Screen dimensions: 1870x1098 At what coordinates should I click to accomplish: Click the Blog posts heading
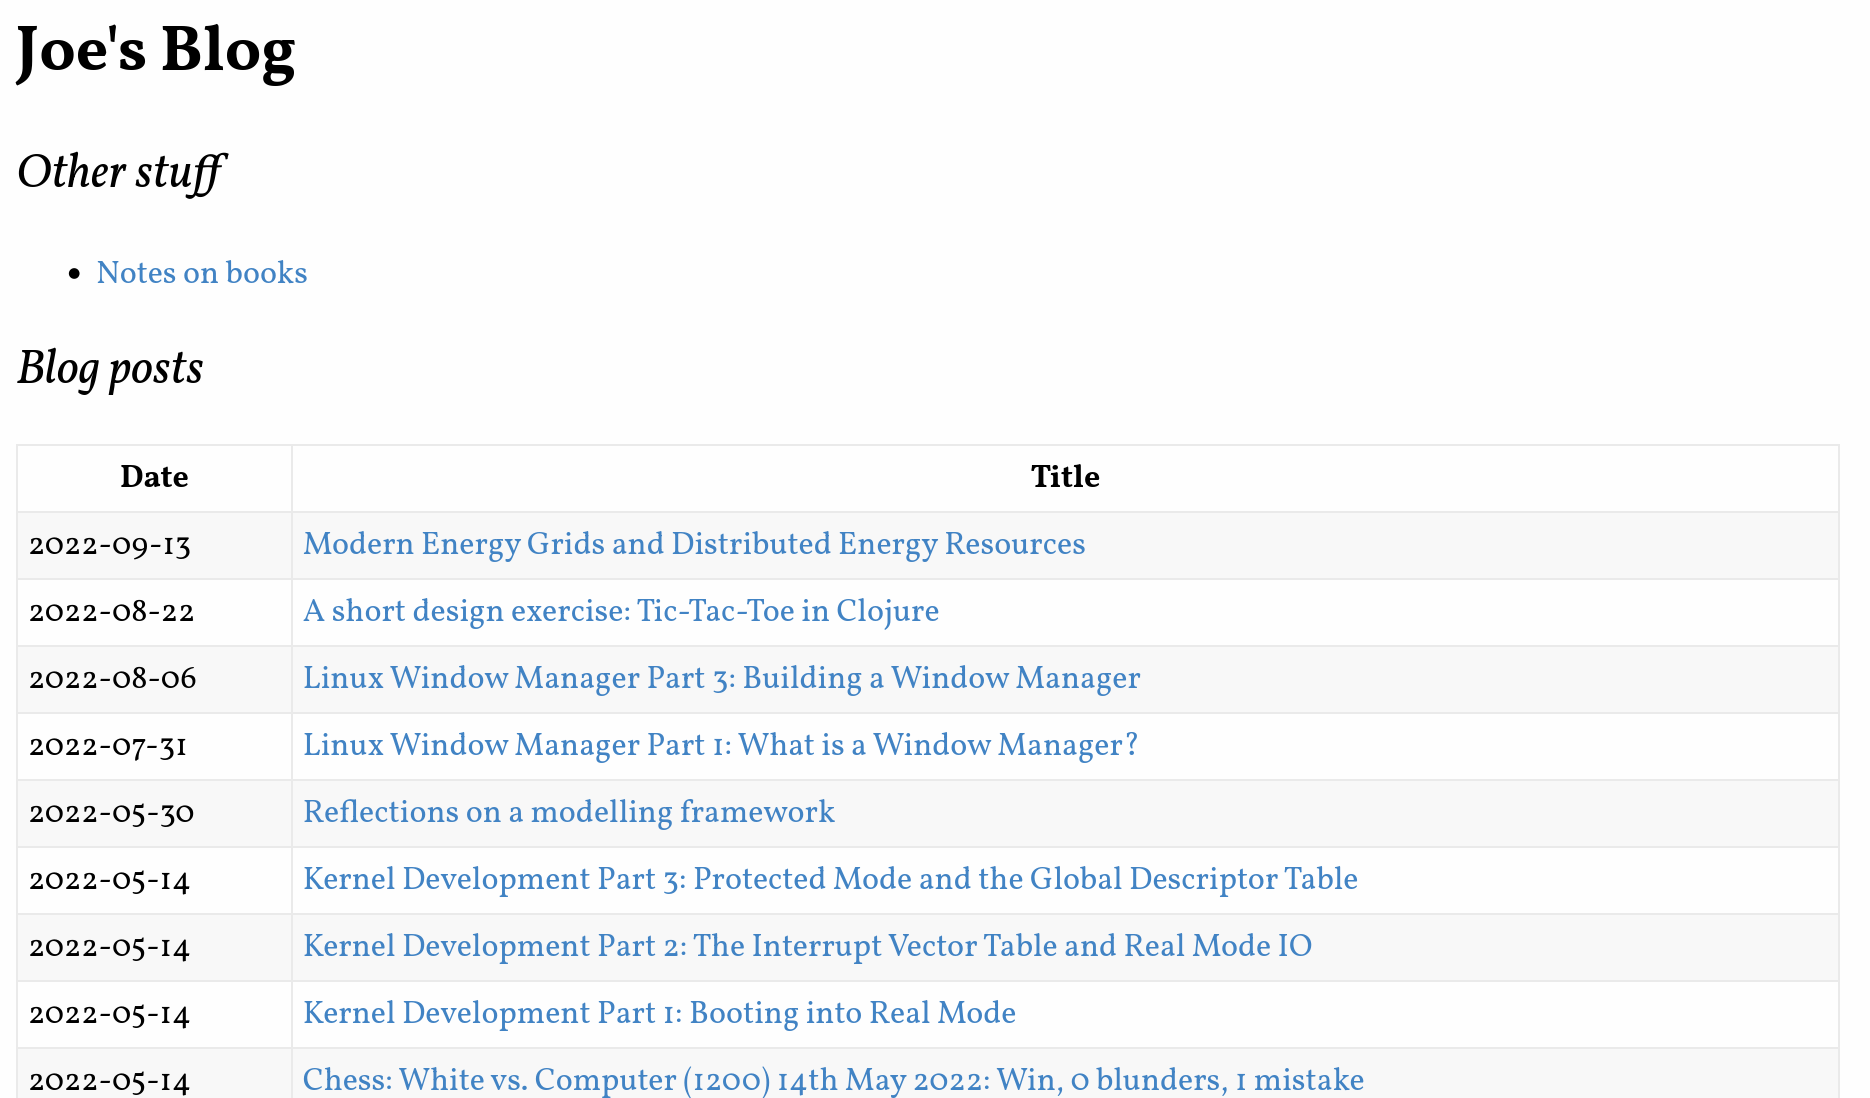[x=110, y=368]
